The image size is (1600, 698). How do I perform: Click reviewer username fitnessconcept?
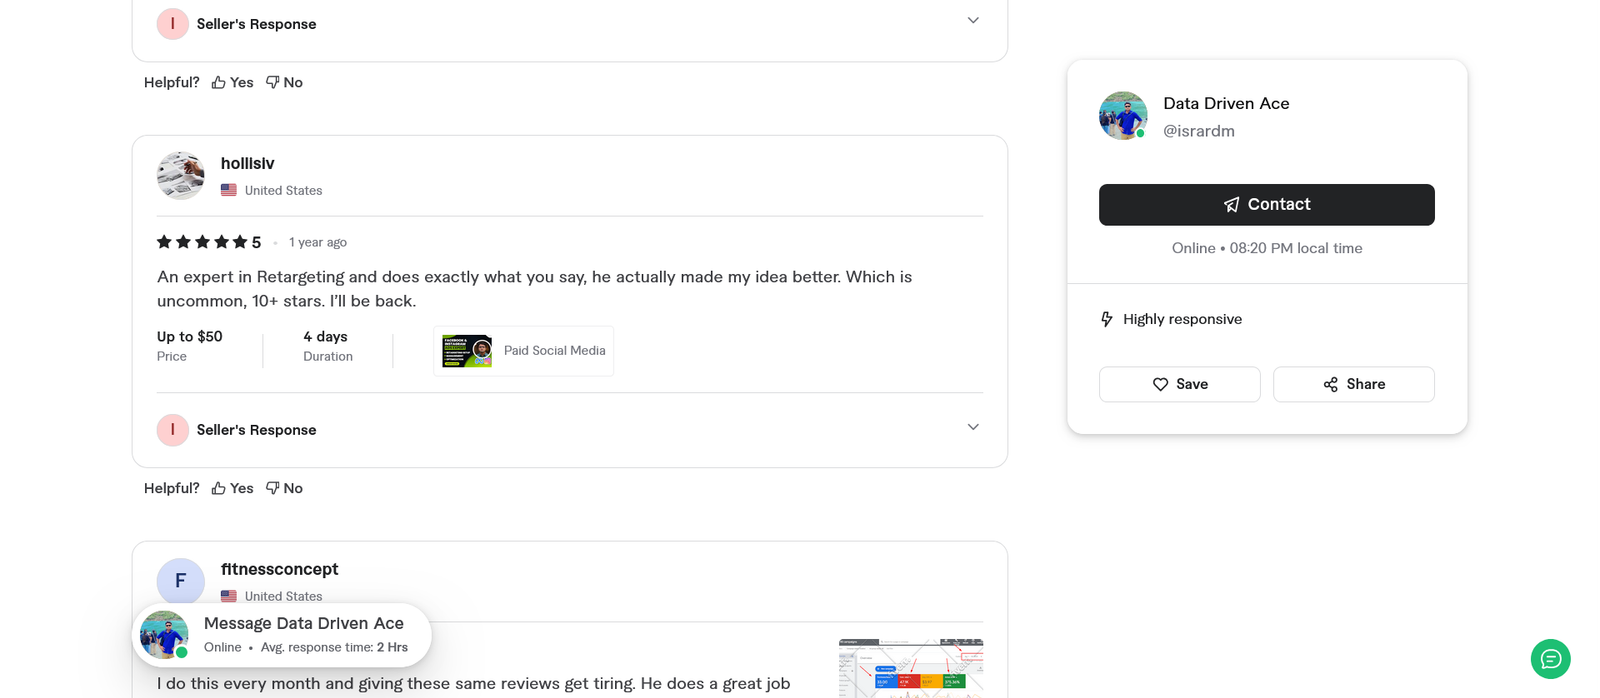pos(280,568)
